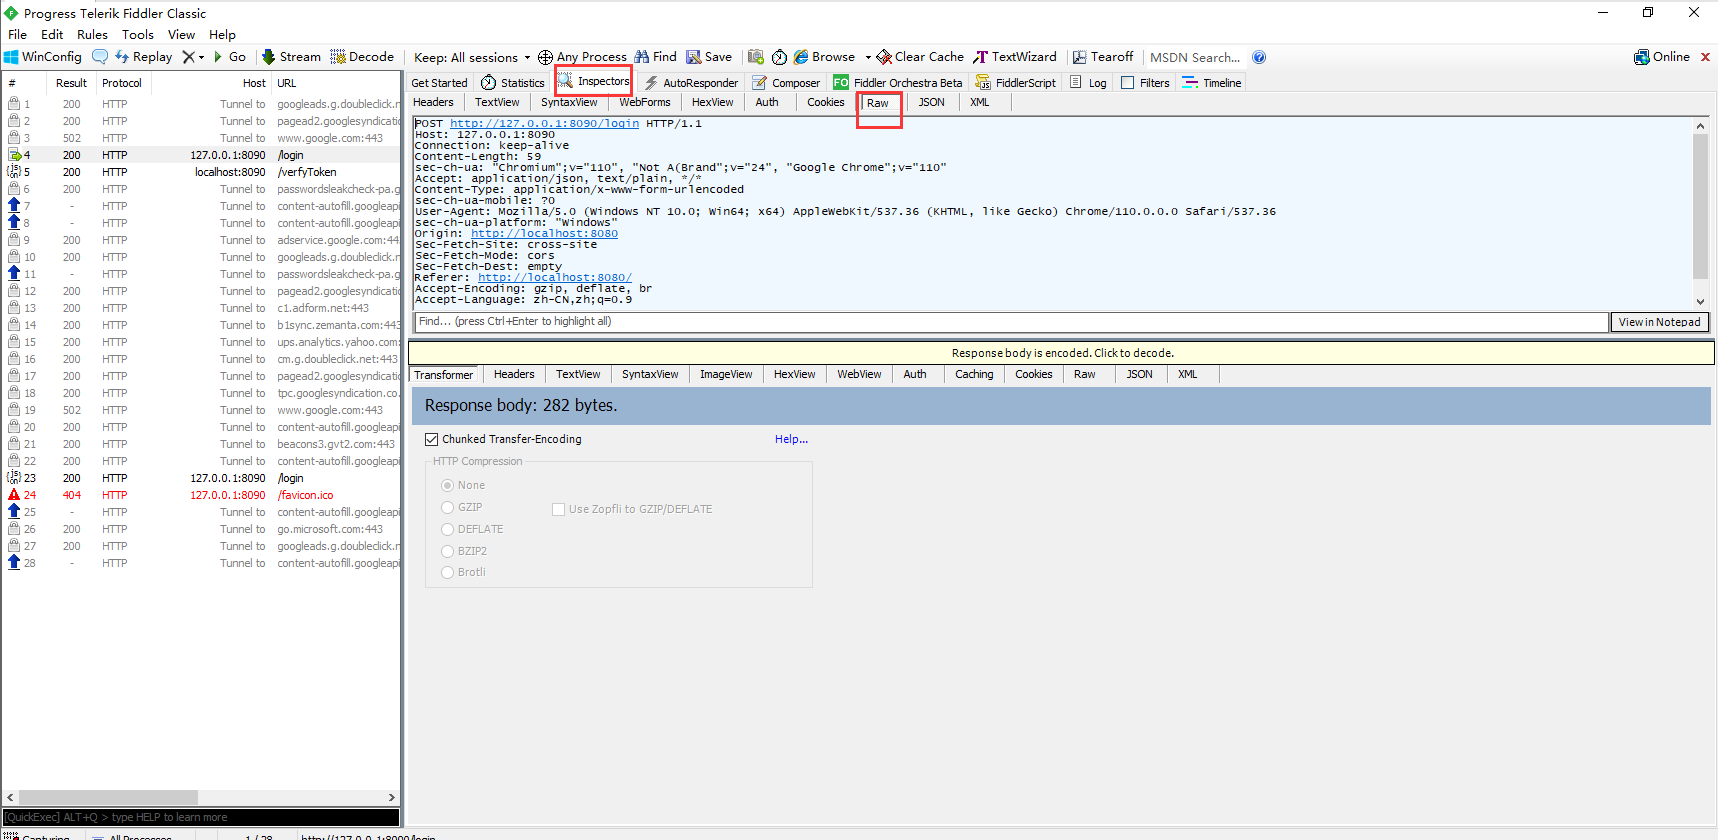Image resolution: width=1718 pixels, height=840 pixels.
Task: Open the Statistics tab
Action: 513,83
